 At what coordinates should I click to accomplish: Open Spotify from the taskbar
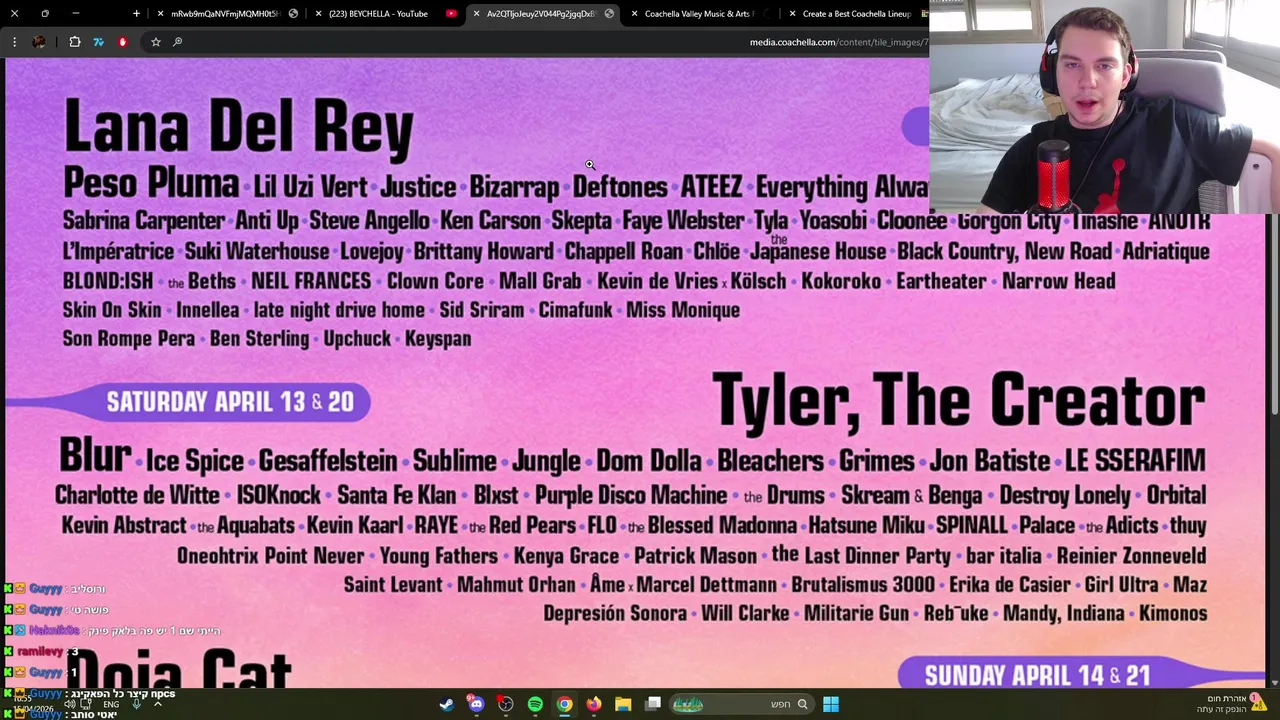click(x=535, y=704)
